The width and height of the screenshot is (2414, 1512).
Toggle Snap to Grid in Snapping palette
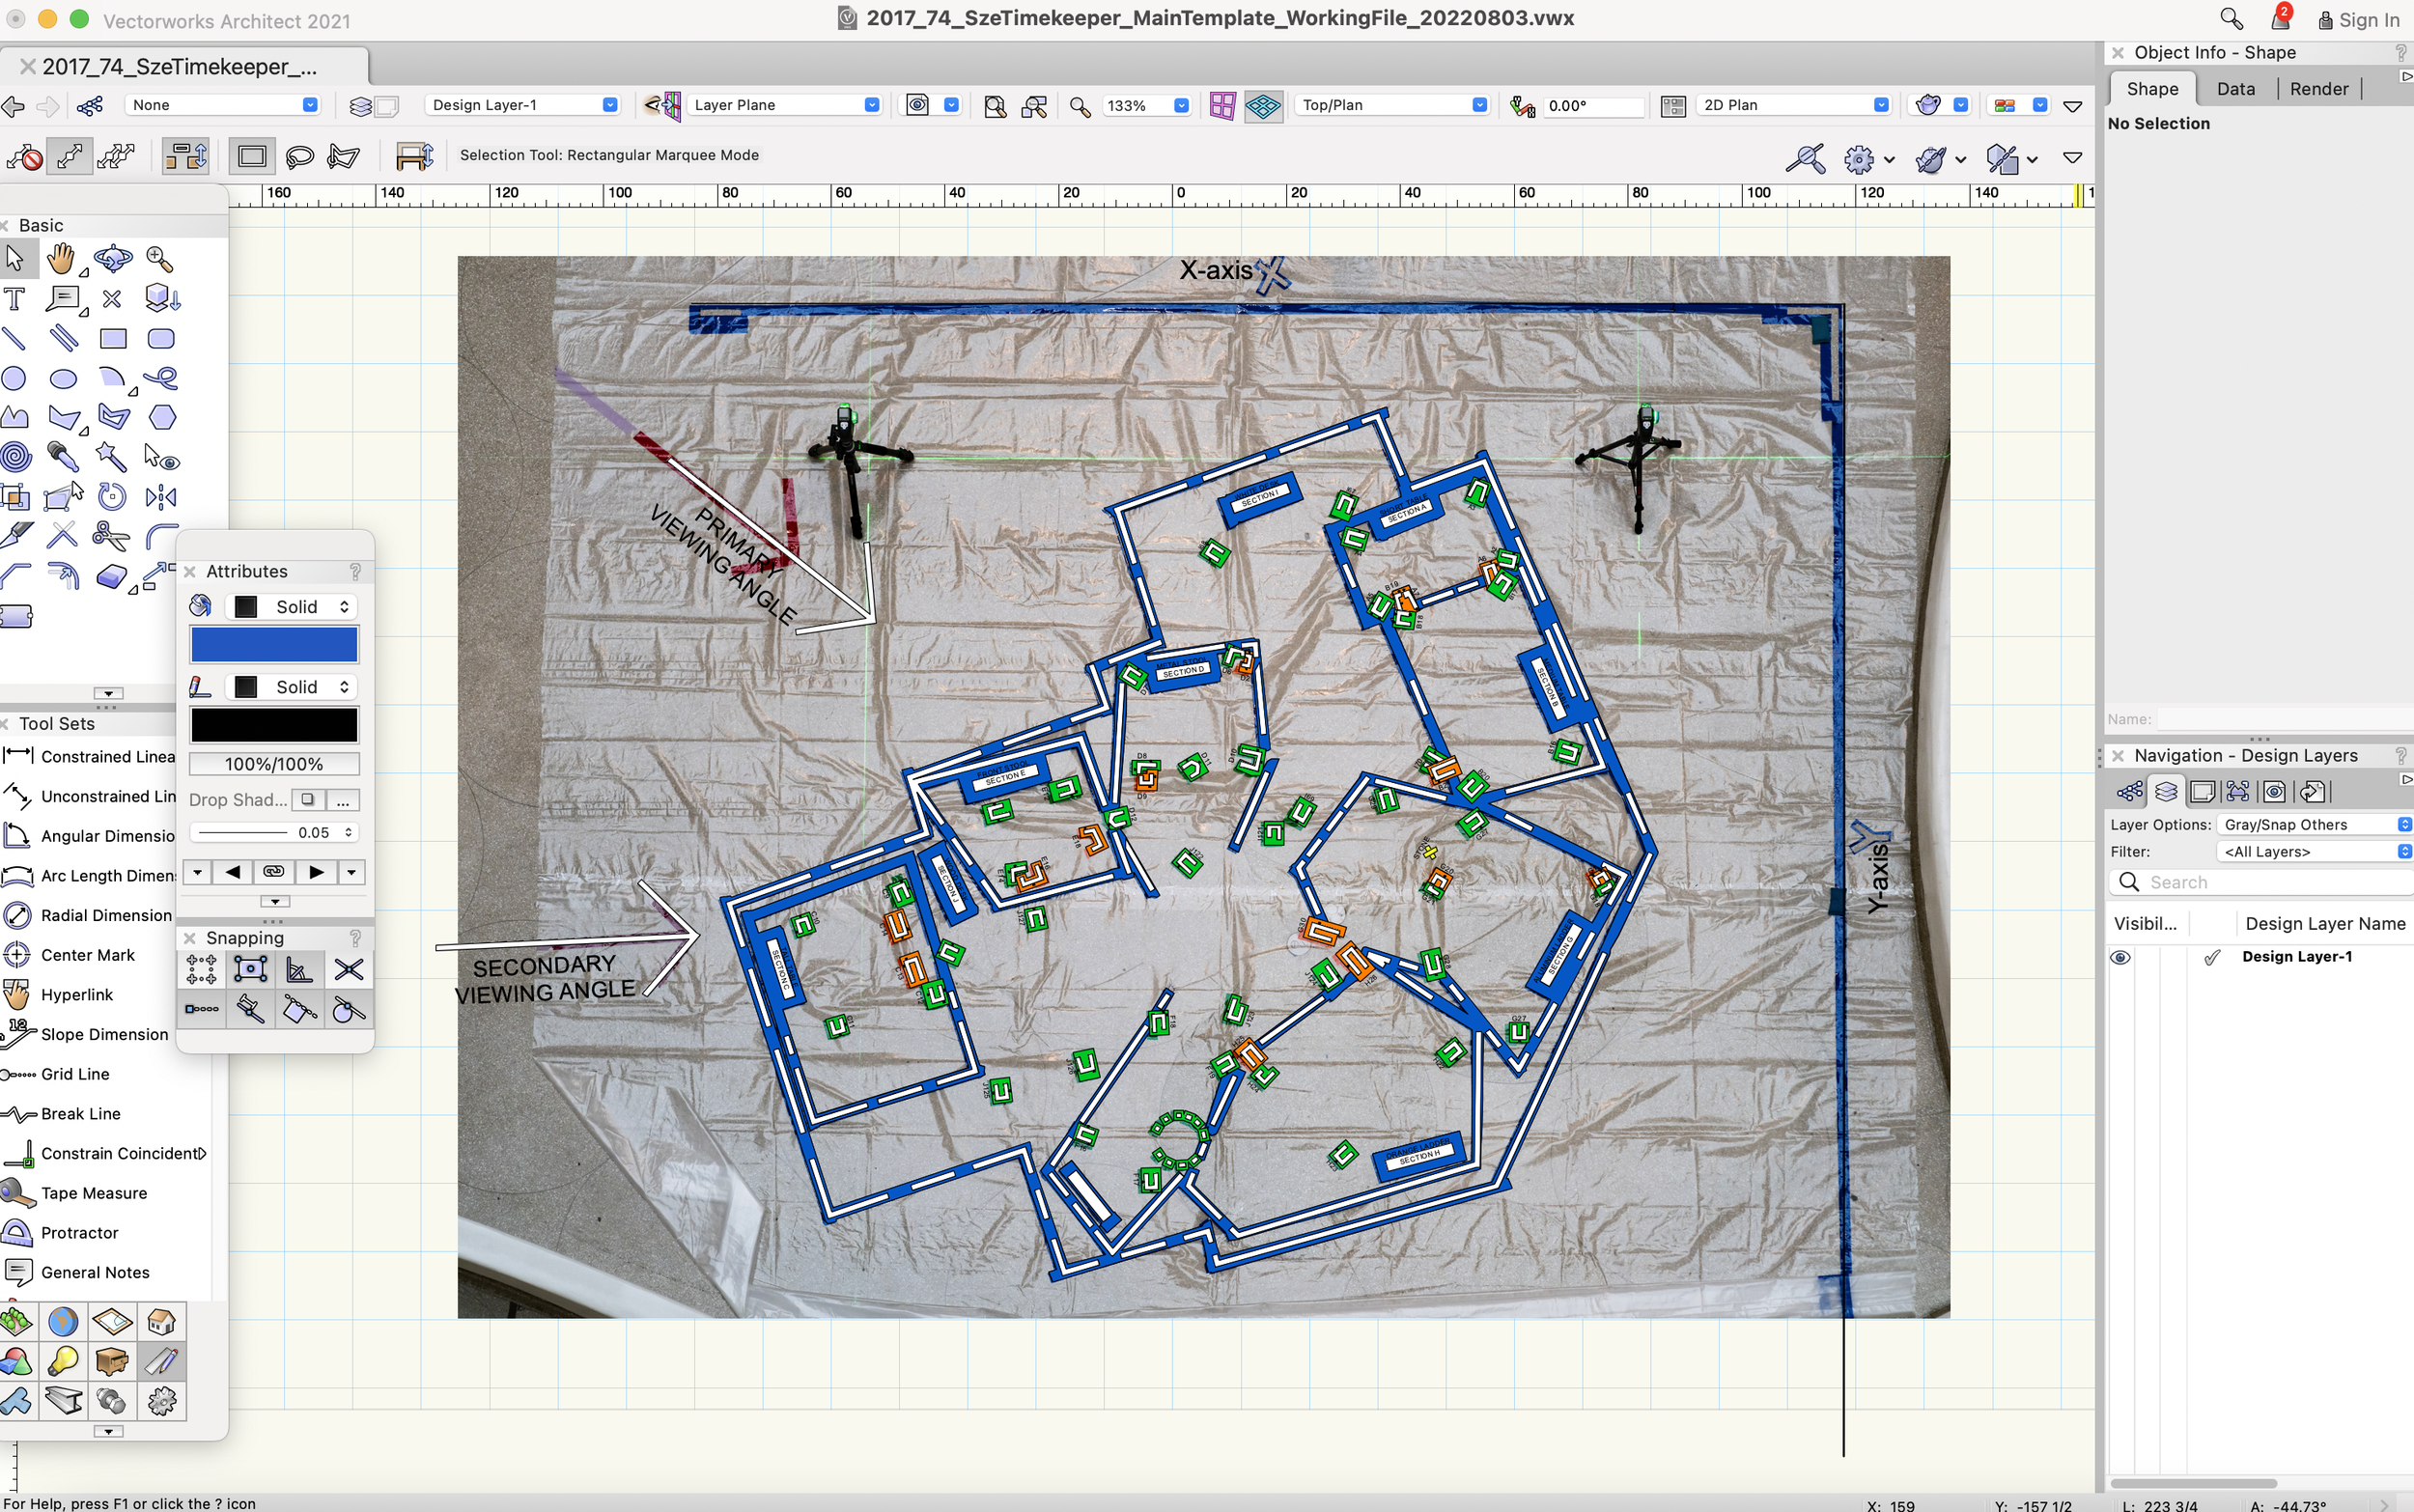point(201,969)
